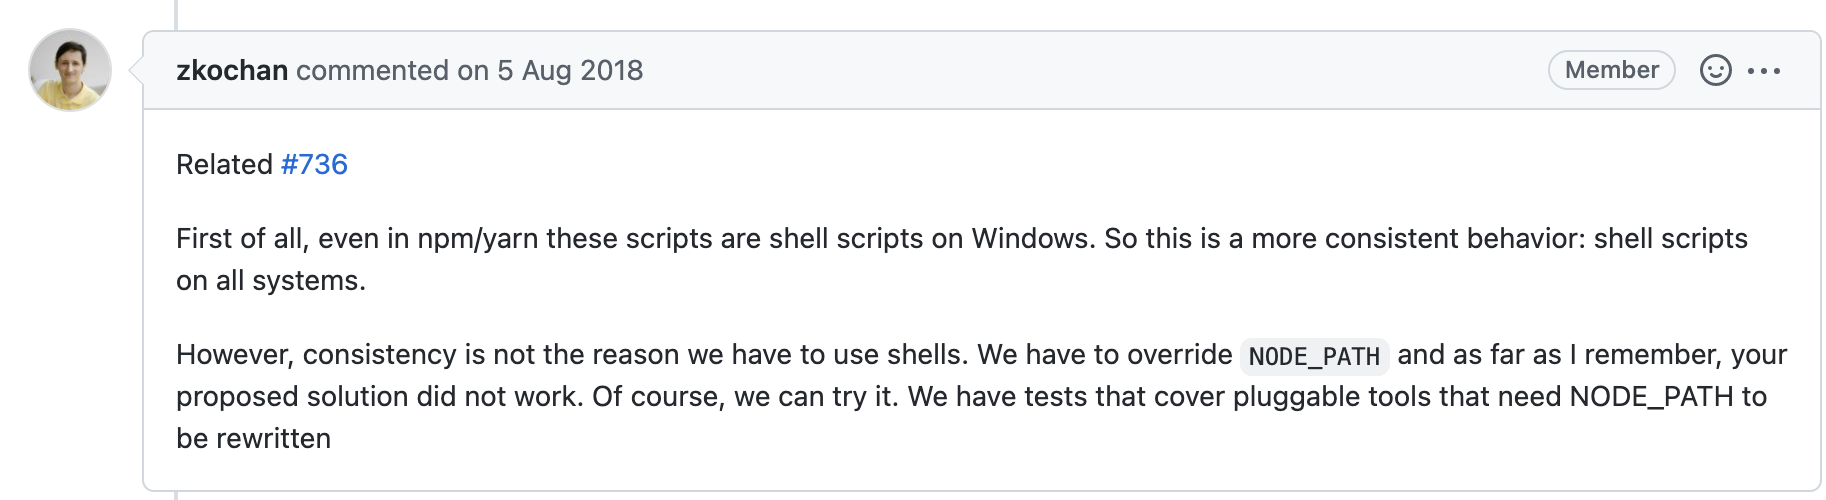Click the word "commented" in the header

pyautogui.click(x=372, y=70)
